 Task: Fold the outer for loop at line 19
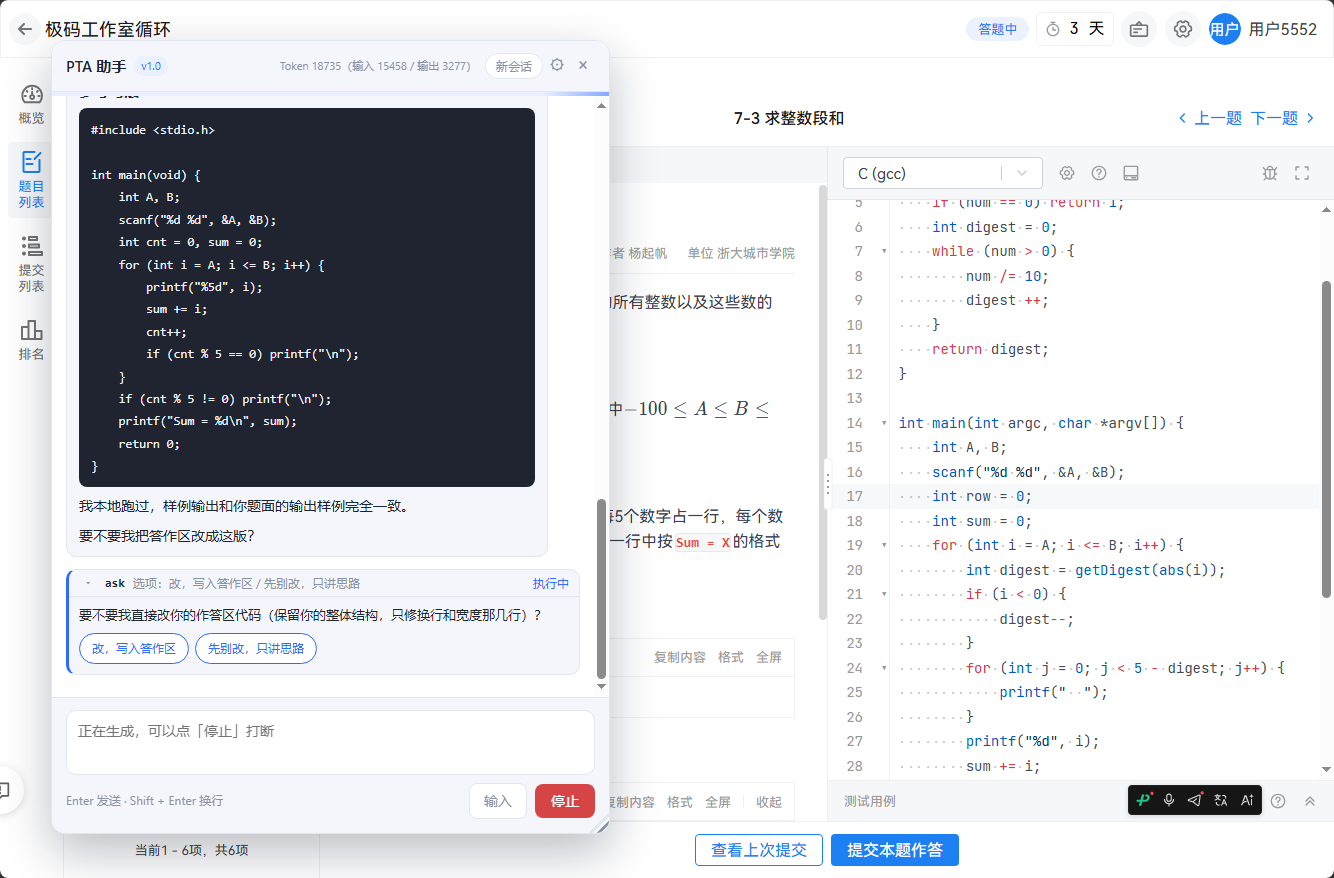[884, 545]
